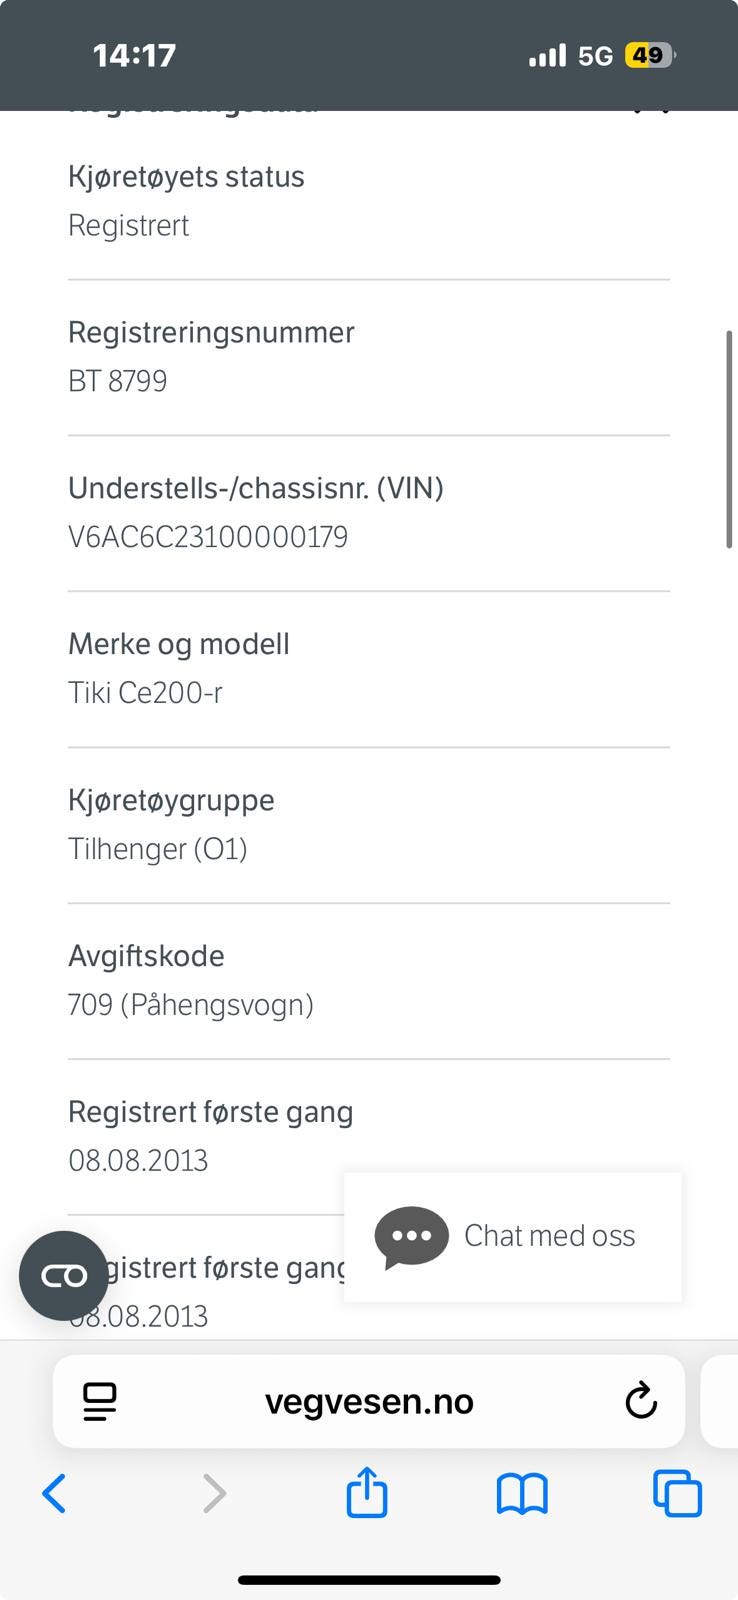Tap the vegvesen.no address field
This screenshot has height=1600, width=738.
[x=369, y=1401]
